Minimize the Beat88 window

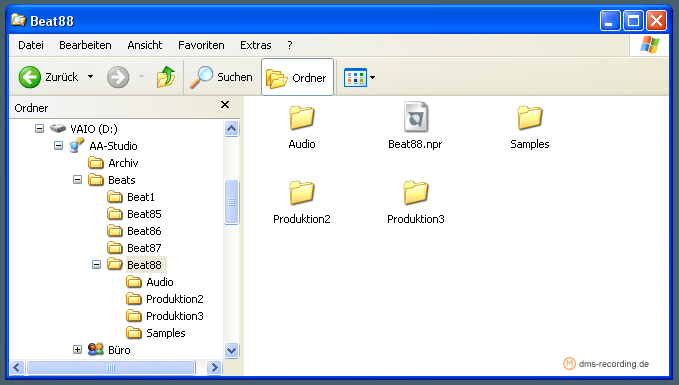coord(610,20)
